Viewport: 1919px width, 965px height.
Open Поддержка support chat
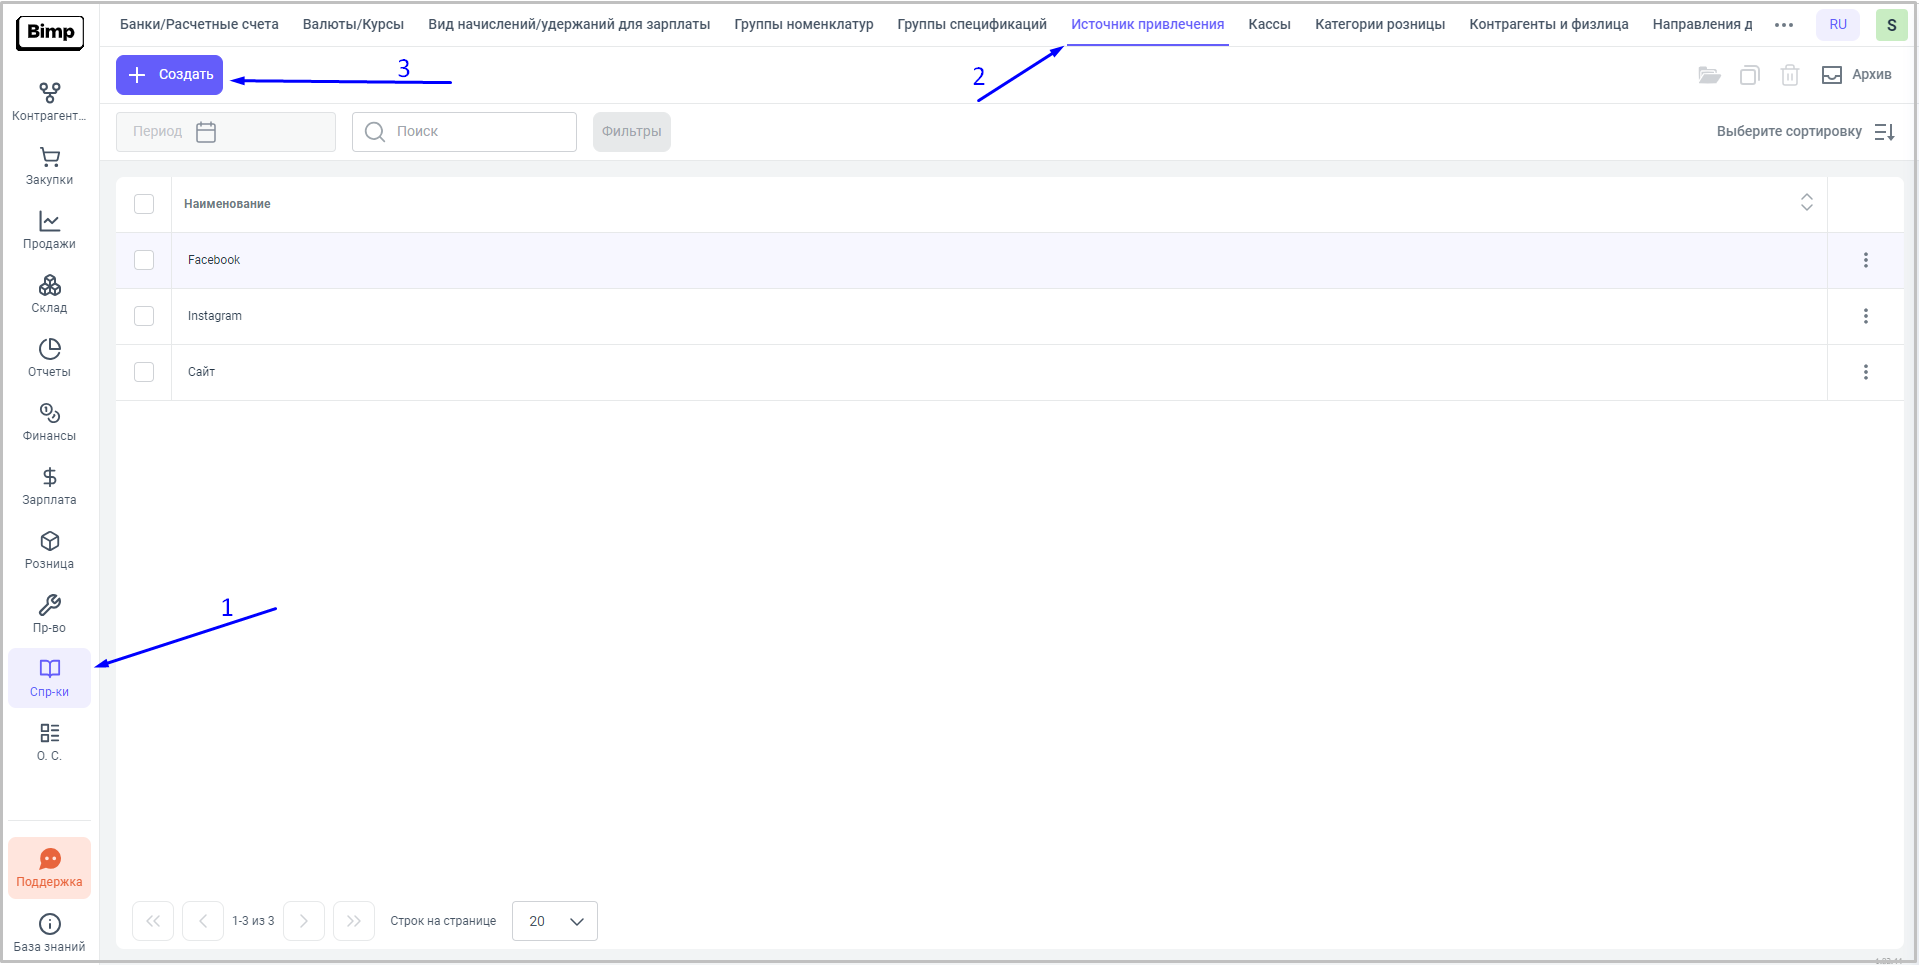pos(49,868)
